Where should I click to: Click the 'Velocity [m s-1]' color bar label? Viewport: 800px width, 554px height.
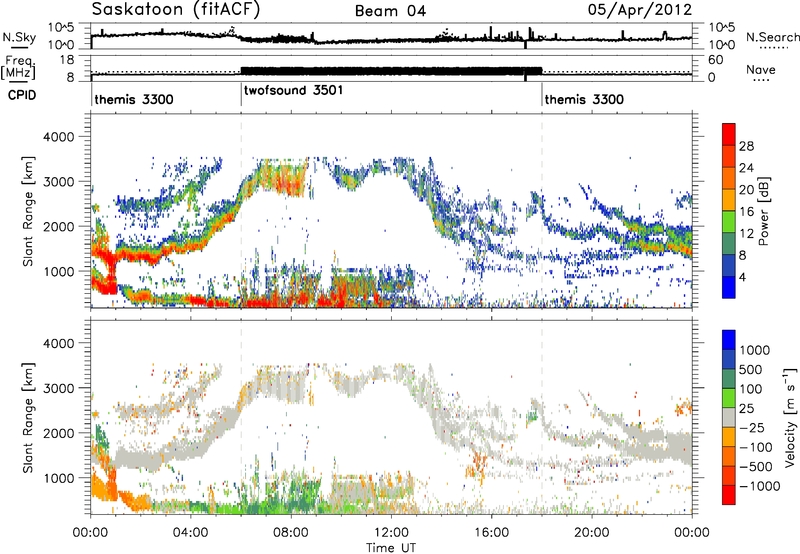tap(790, 417)
